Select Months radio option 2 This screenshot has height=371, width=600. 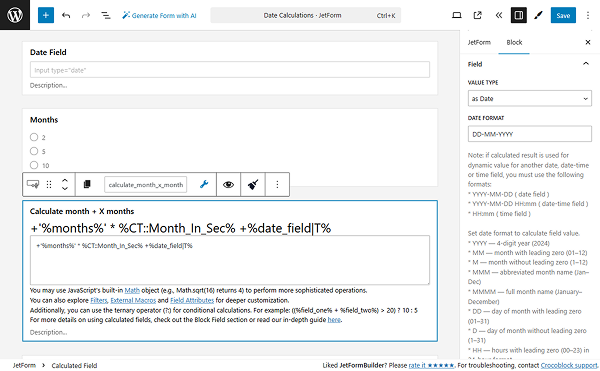(x=34, y=137)
